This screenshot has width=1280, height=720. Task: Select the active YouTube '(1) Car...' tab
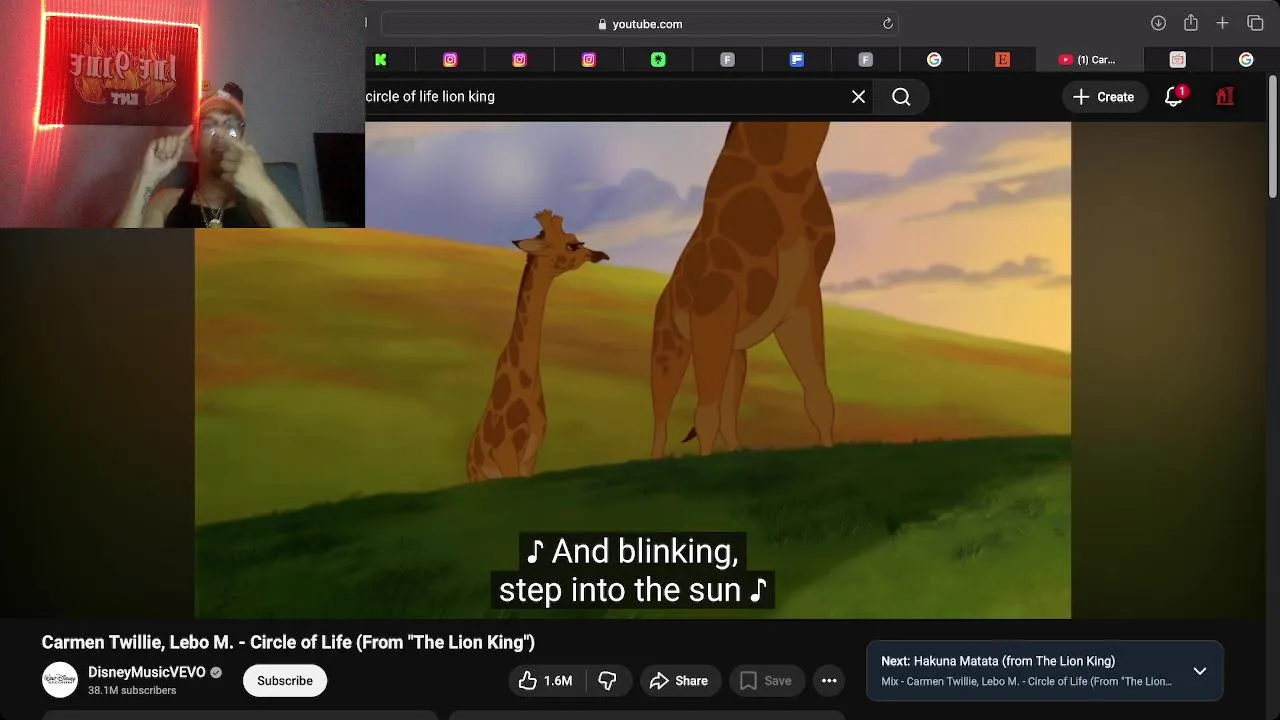coord(1087,60)
